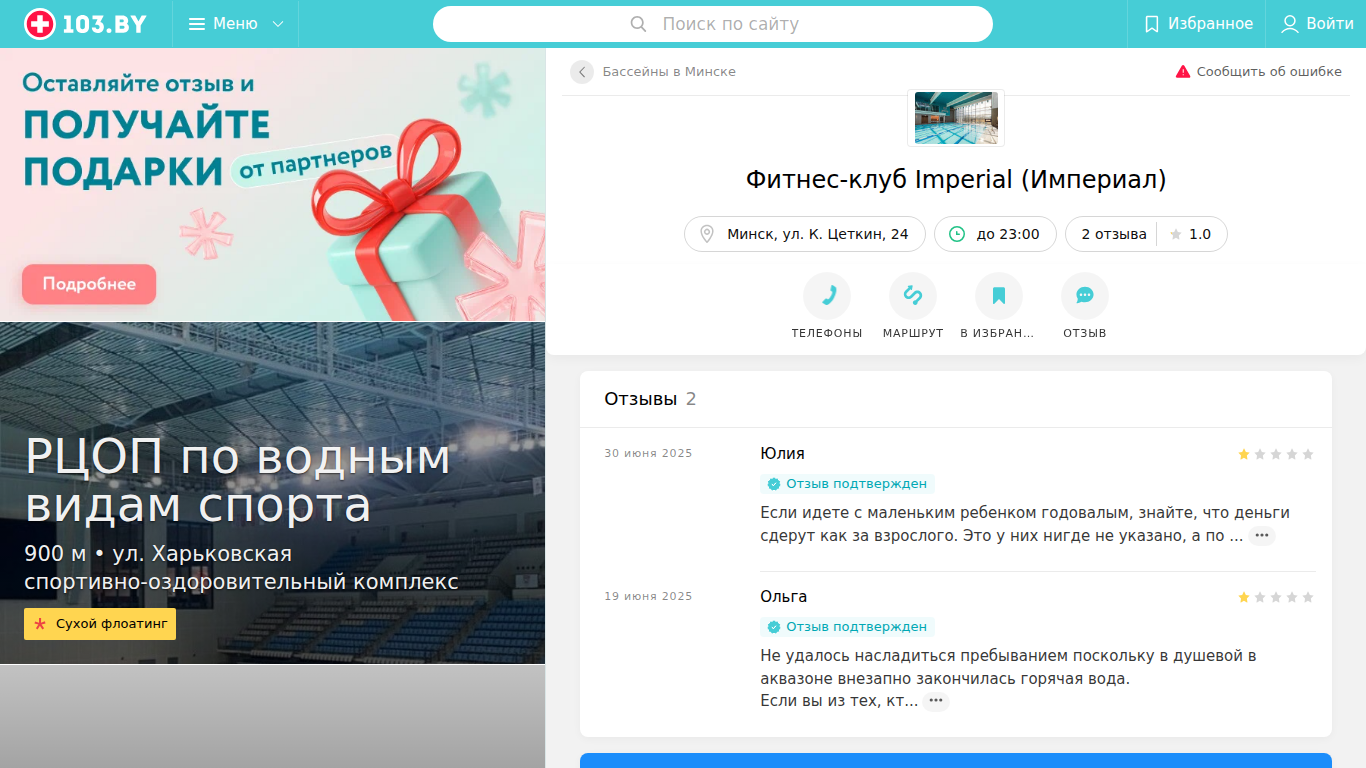Click the magnifier search icon
Viewport: 1366px width, 768px height.
click(x=638, y=24)
